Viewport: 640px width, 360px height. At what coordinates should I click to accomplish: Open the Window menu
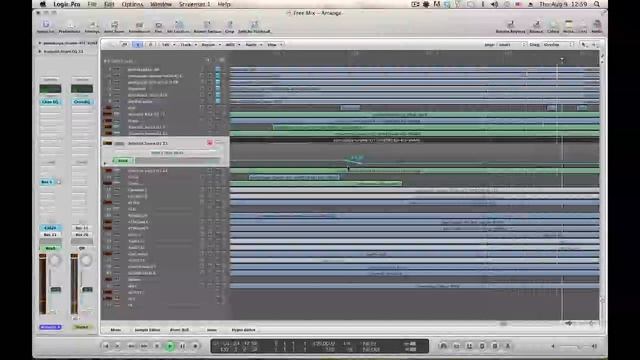click(x=161, y=4)
